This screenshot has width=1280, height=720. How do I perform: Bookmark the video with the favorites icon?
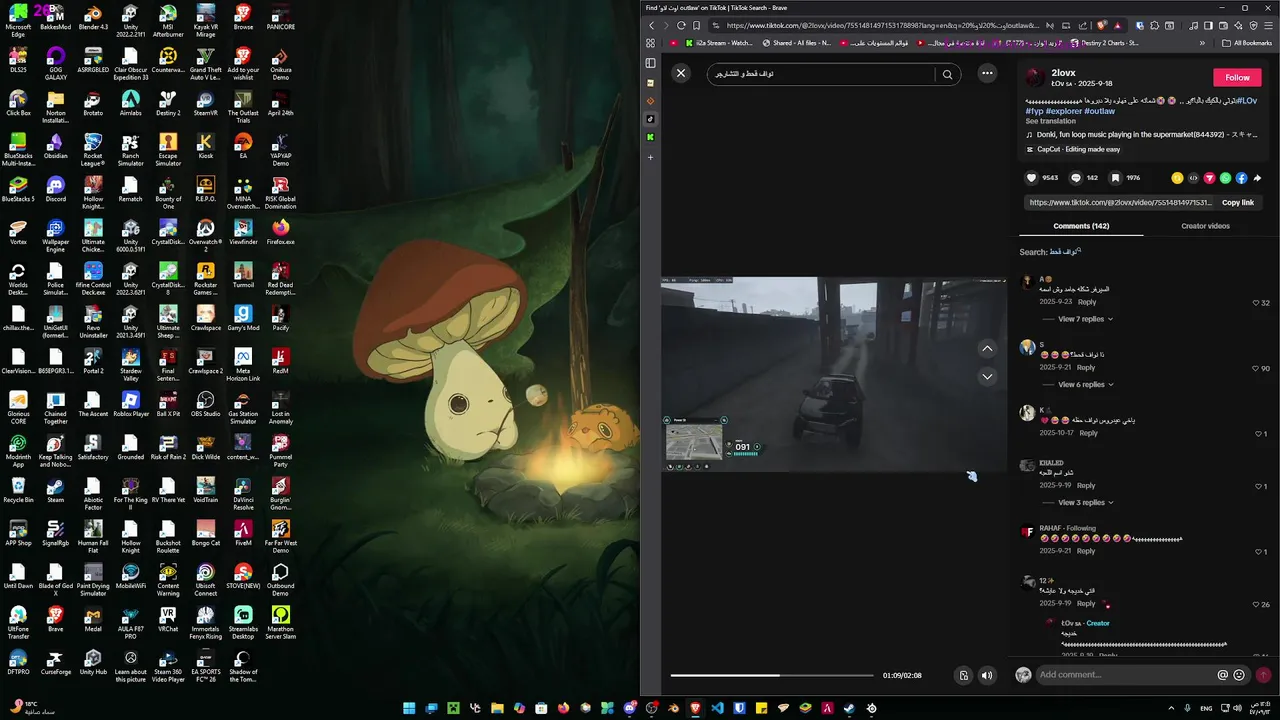click(x=1116, y=178)
